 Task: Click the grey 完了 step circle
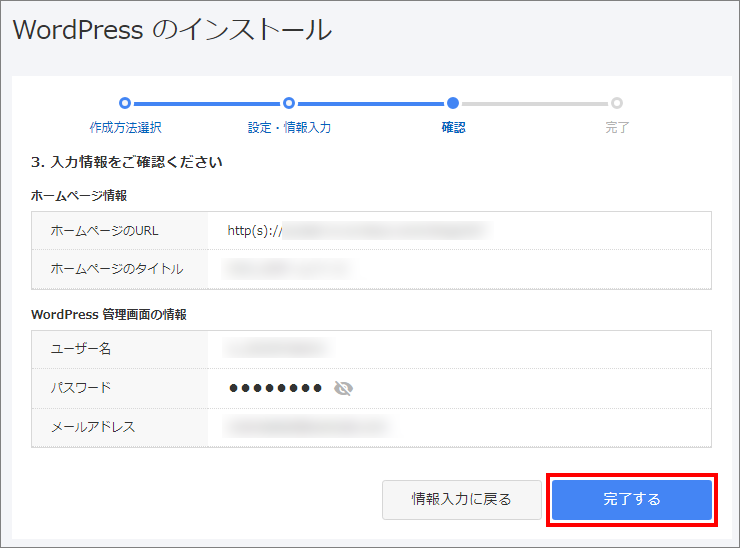(x=617, y=102)
